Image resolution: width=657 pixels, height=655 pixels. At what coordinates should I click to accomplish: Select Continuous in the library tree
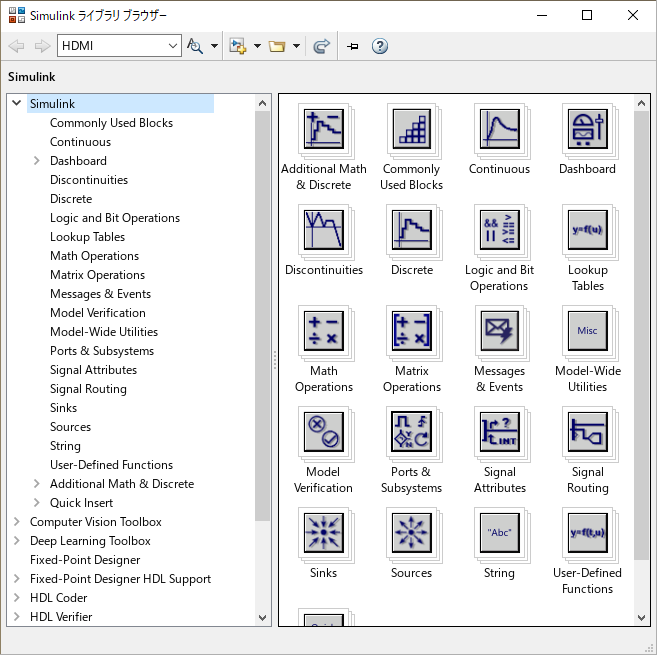(x=80, y=142)
